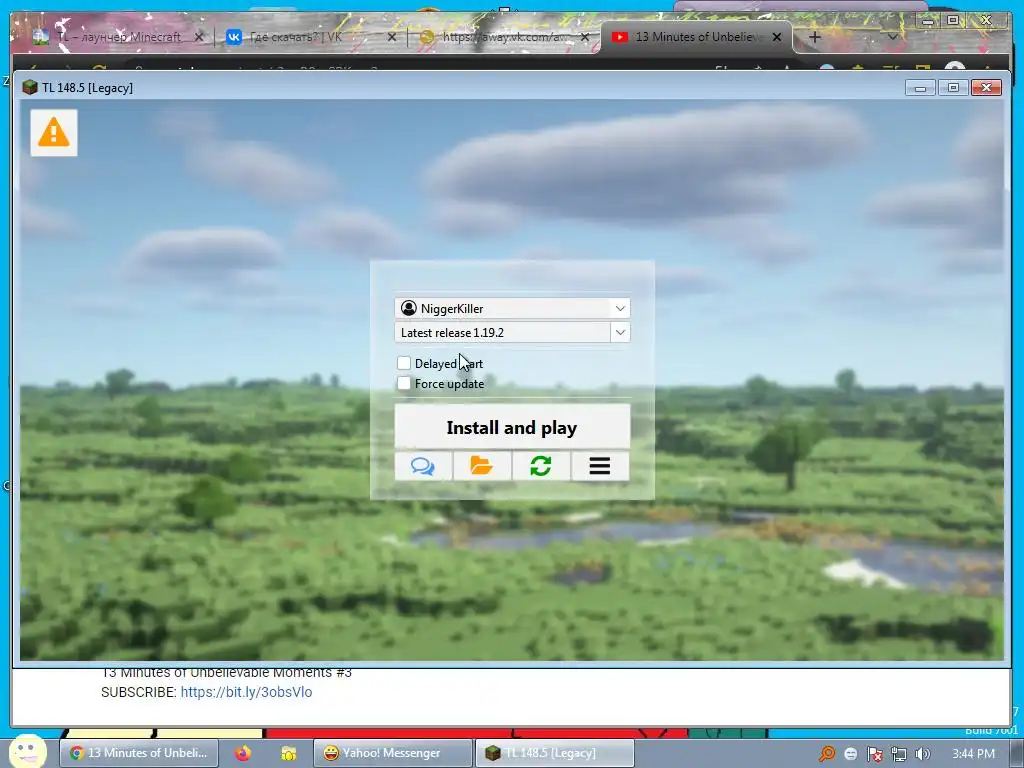Close the 13 Minutes YouTube tab

coord(777,37)
